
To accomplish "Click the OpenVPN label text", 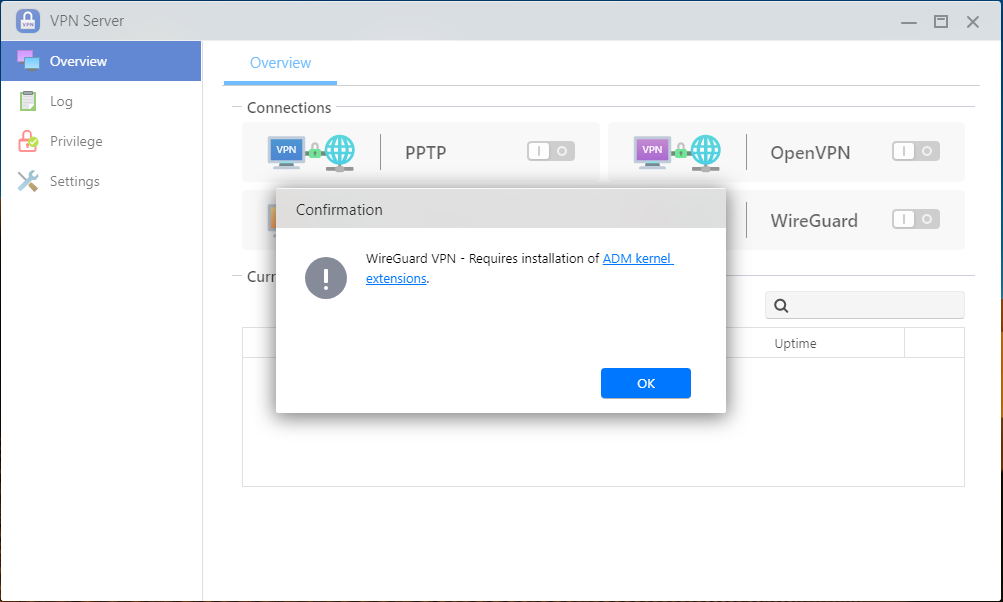I will (x=810, y=153).
